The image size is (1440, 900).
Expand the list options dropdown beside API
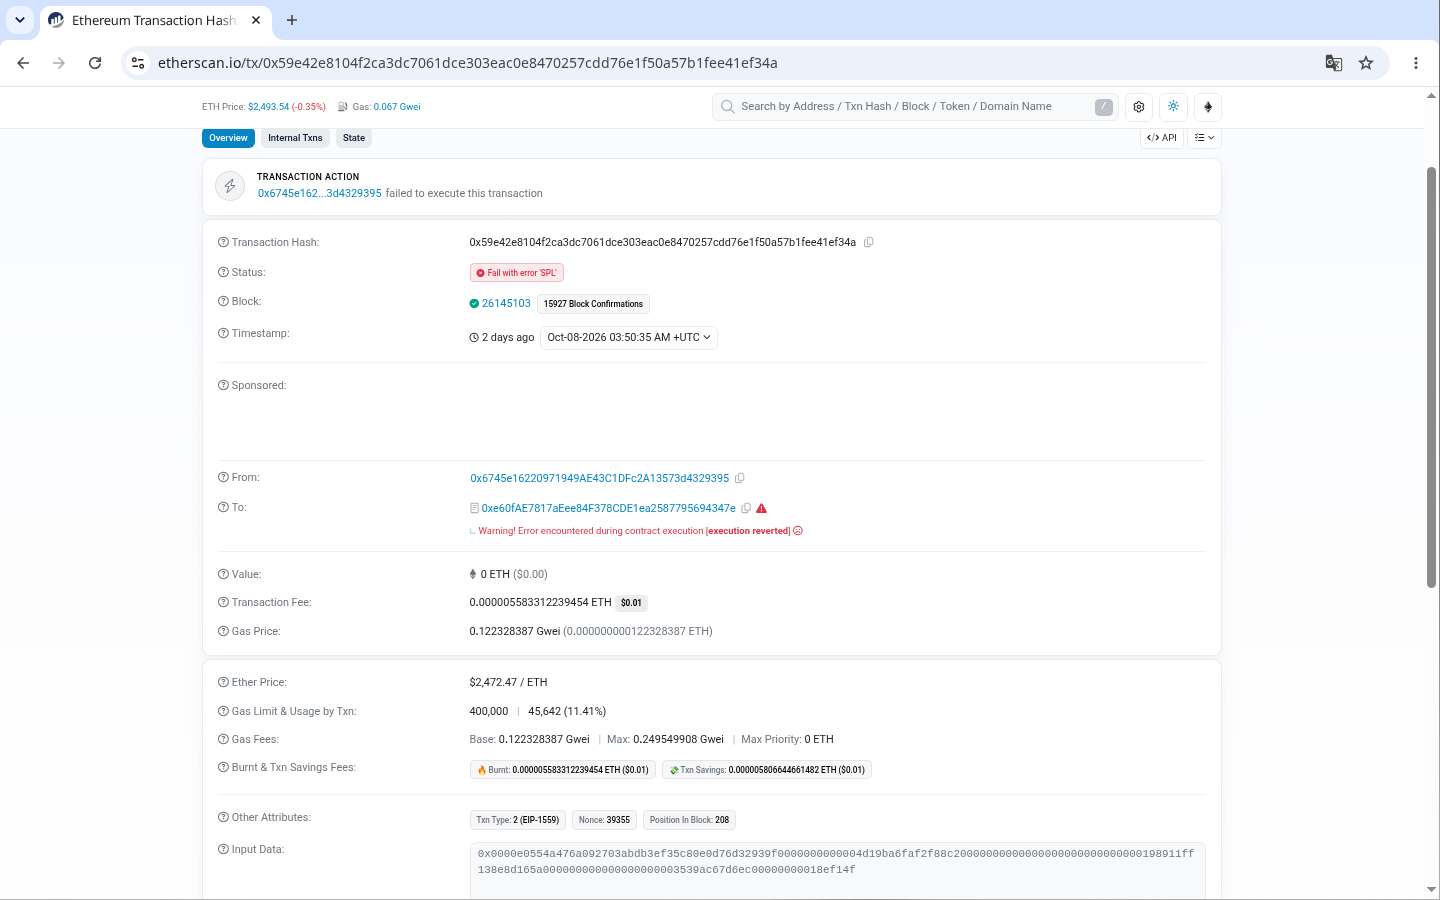pyautogui.click(x=1205, y=138)
